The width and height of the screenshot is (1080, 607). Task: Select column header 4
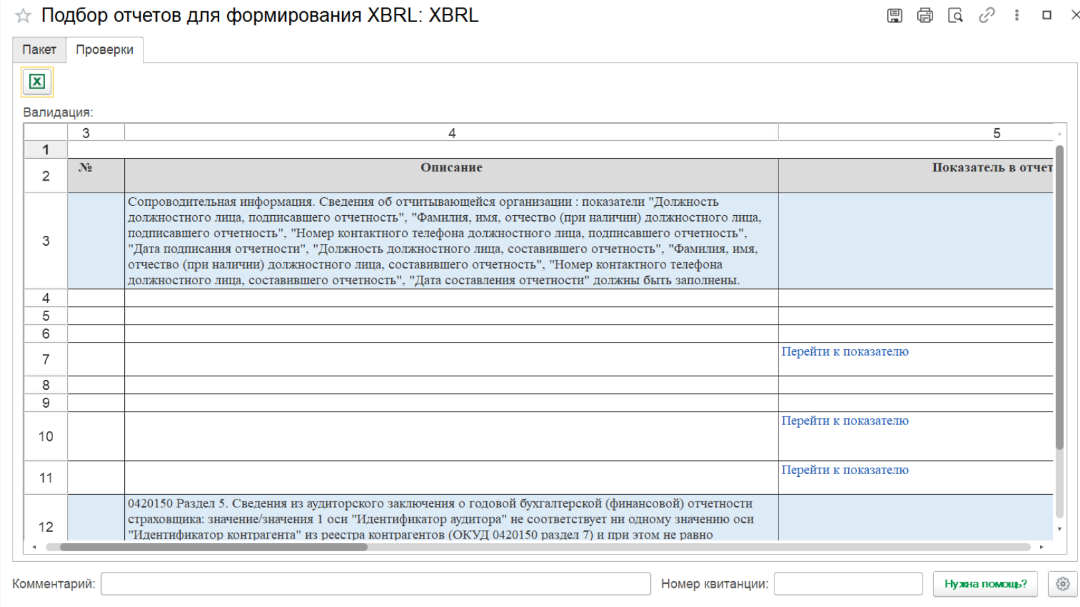[x=452, y=133]
